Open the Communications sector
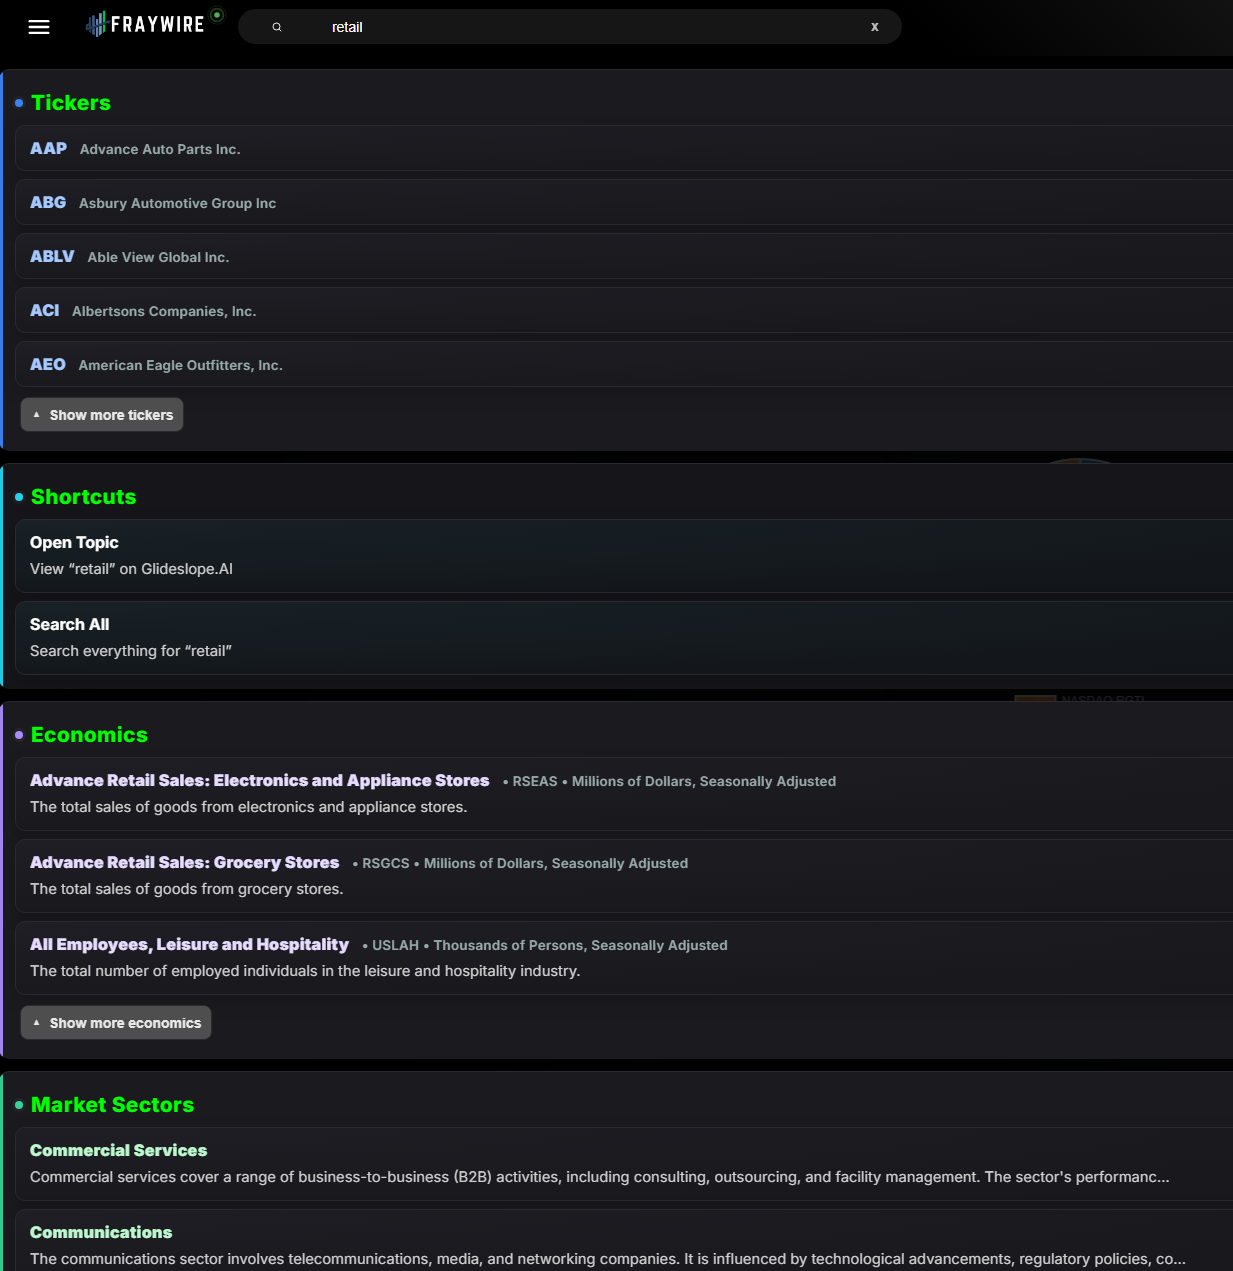The width and height of the screenshot is (1233, 1271). 101,1233
